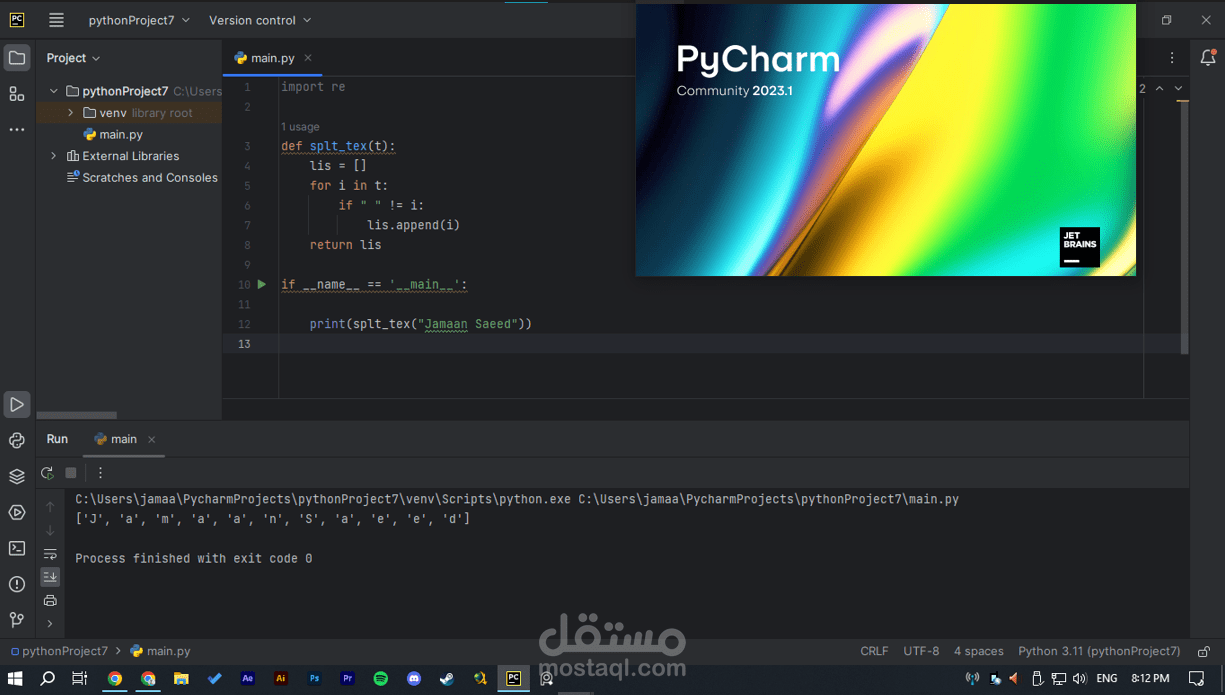The height and width of the screenshot is (695, 1225).
Task: Open After Effects from the taskbar
Action: coord(248,678)
